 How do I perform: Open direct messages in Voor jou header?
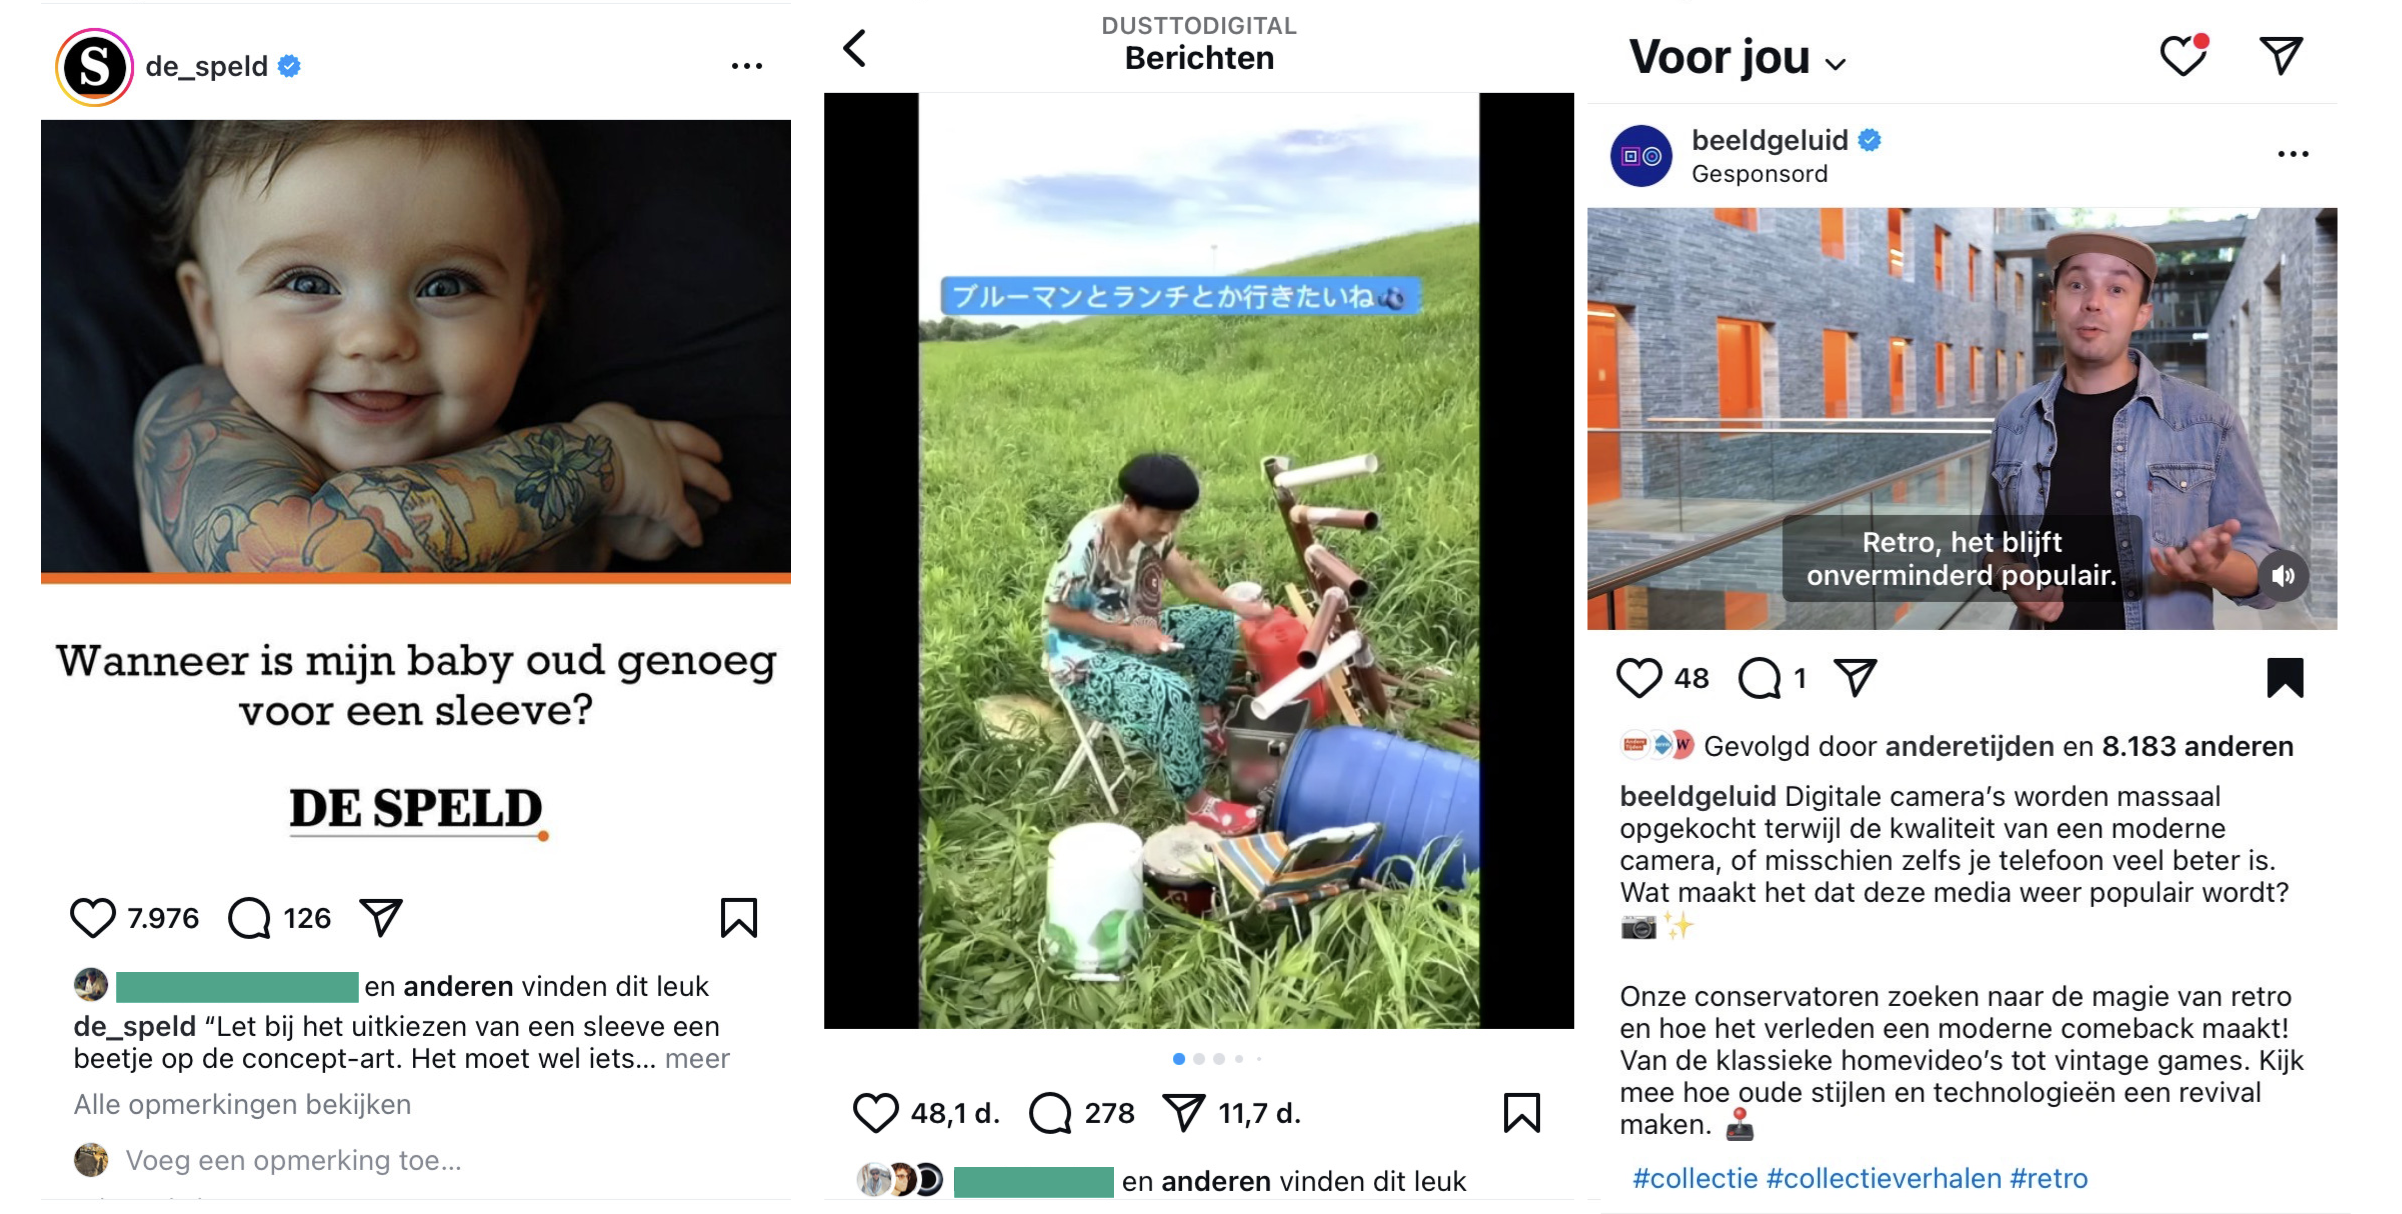(2281, 55)
